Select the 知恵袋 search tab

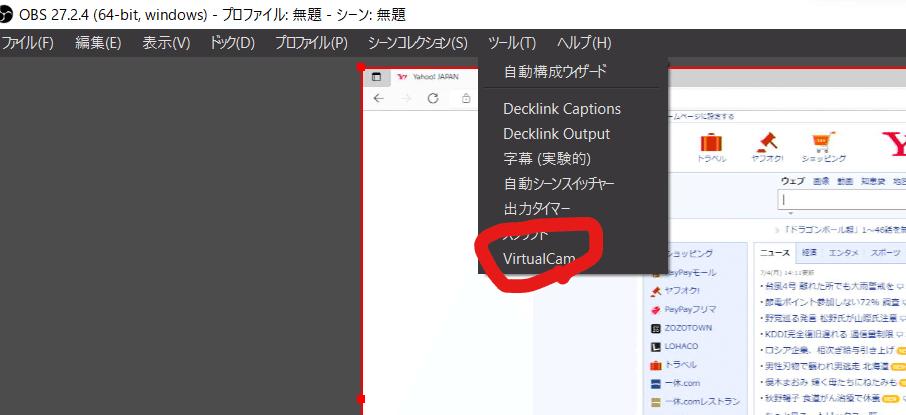pyautogui.click(x=872, y=181)
